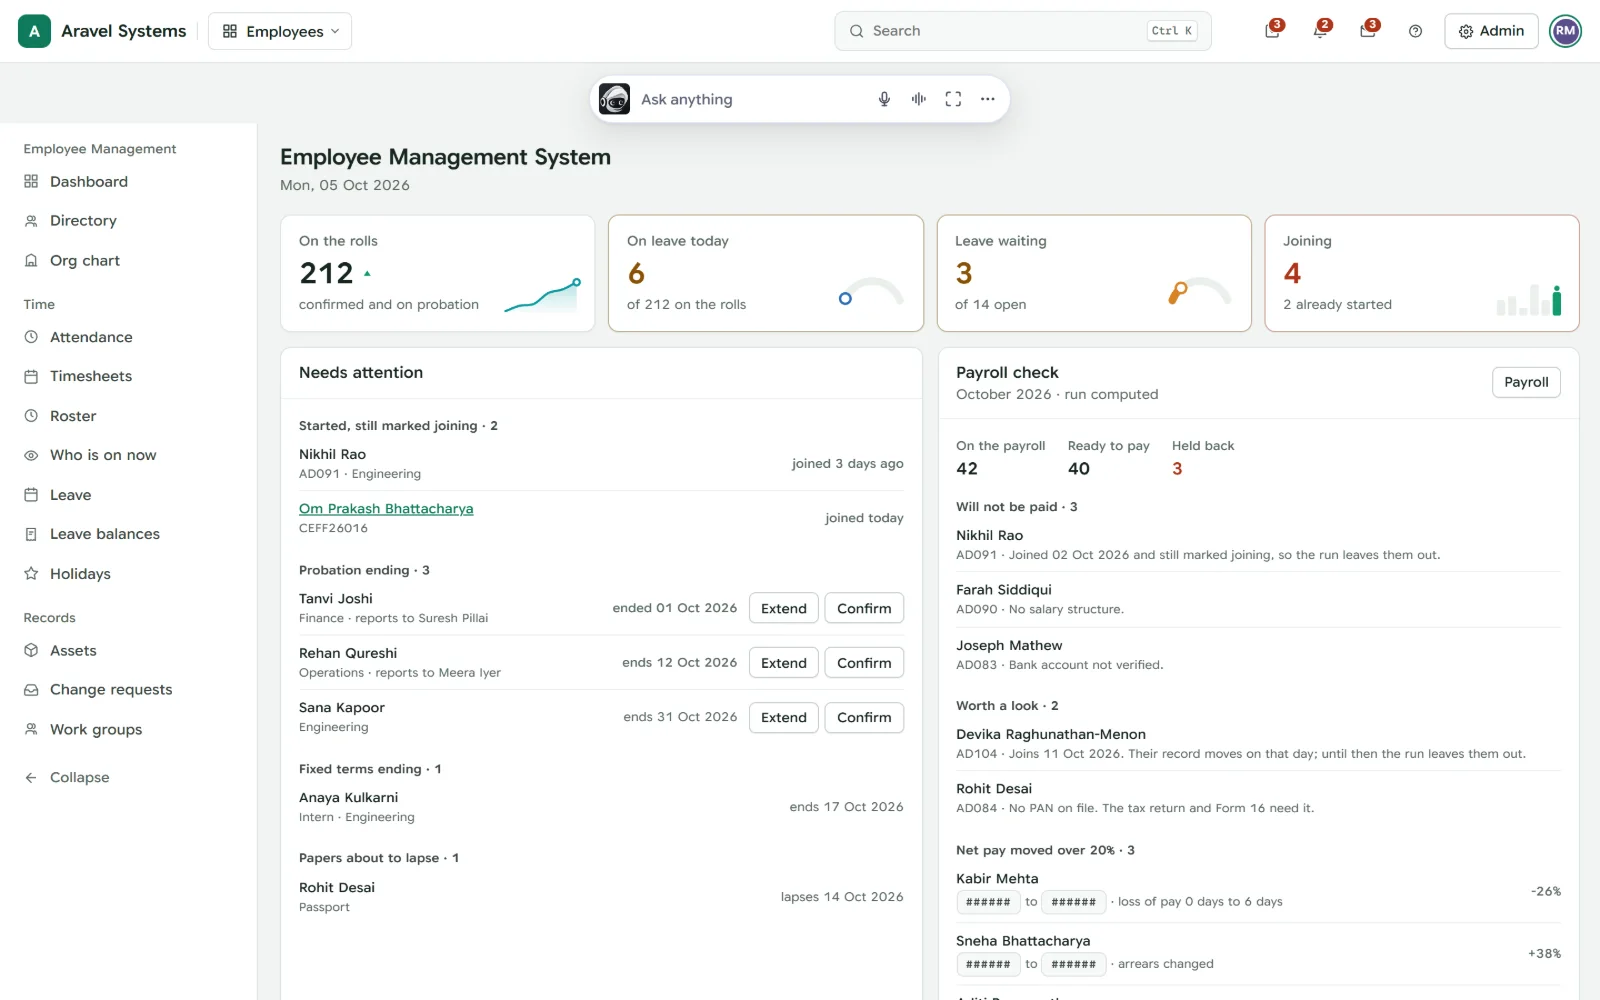Viewport: 1600px width, 1000px height.
Task: Select Kabir Mehta net pay row
Action: tap(1258, 892)
